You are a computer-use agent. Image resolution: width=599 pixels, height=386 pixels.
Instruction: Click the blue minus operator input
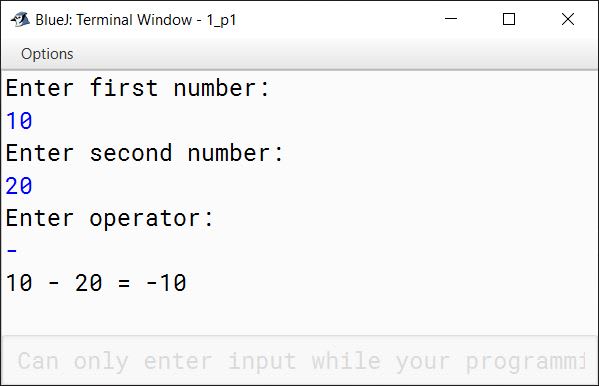coord(12,251)
